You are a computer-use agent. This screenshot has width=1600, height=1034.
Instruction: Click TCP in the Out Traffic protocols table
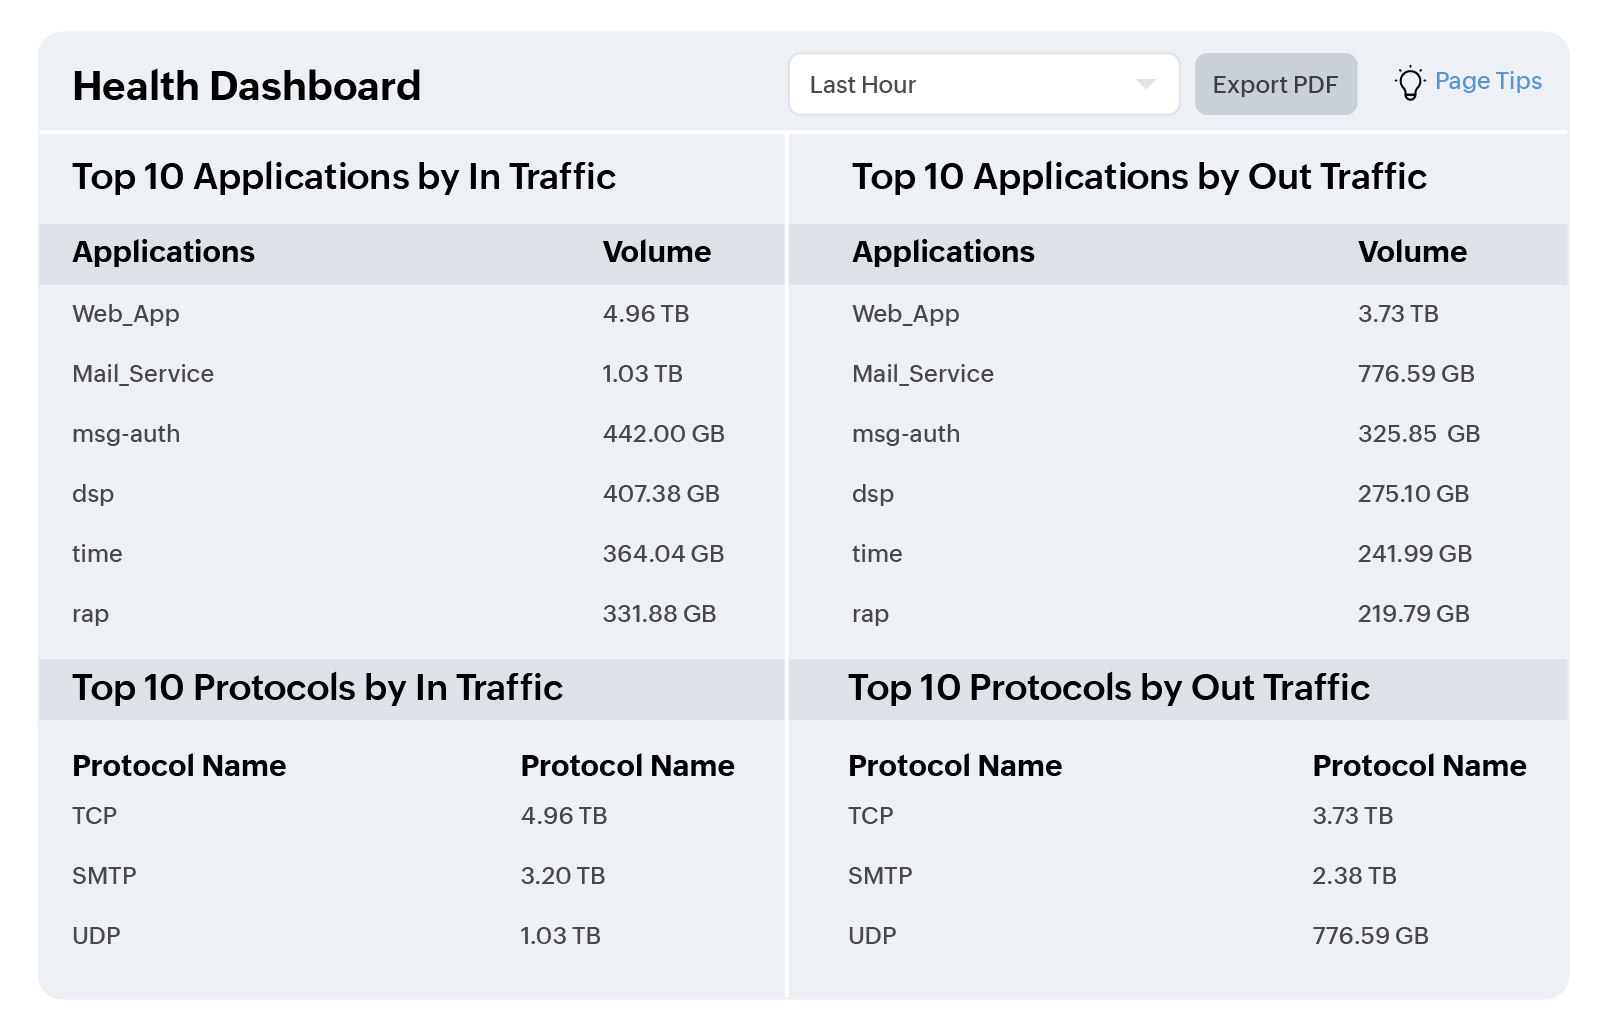pos(871,816)
